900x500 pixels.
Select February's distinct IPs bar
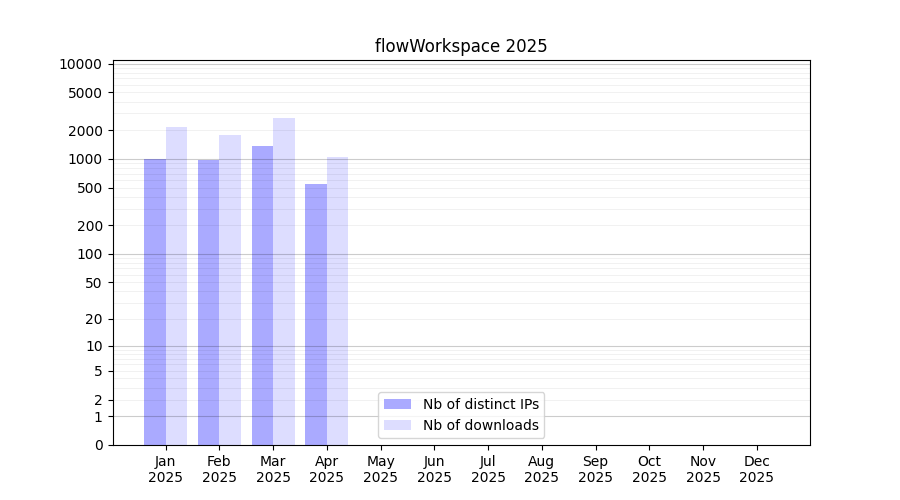tap(208, 302)
